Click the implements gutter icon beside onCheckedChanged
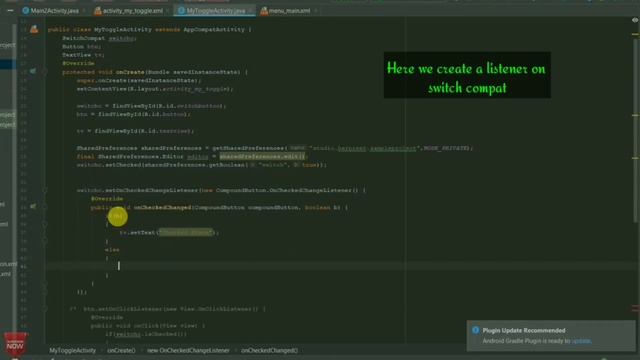 (33, 207)
